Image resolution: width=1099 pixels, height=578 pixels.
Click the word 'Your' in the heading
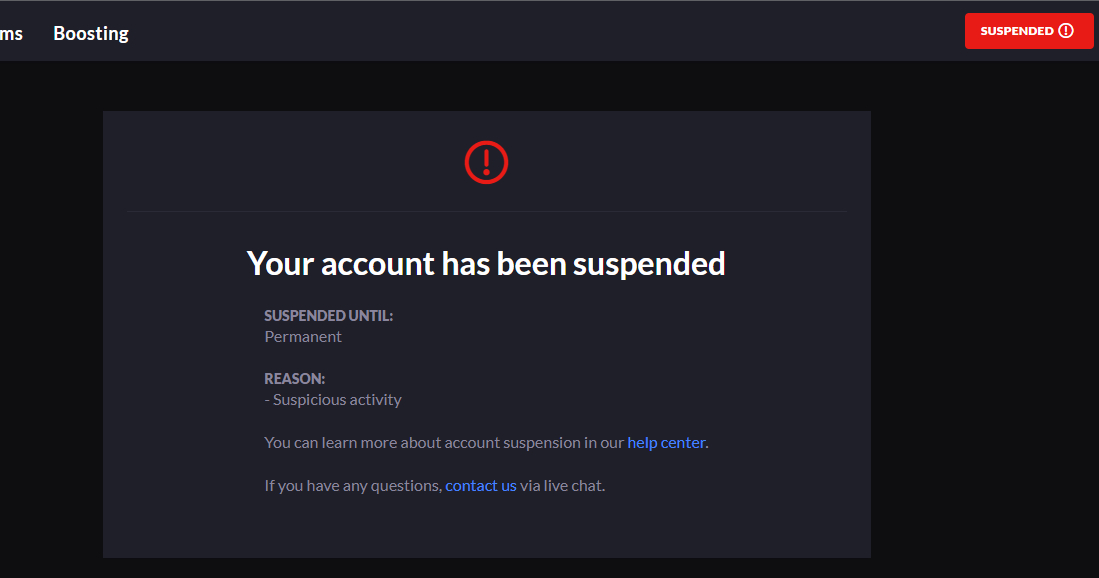(x=280, y=264)
